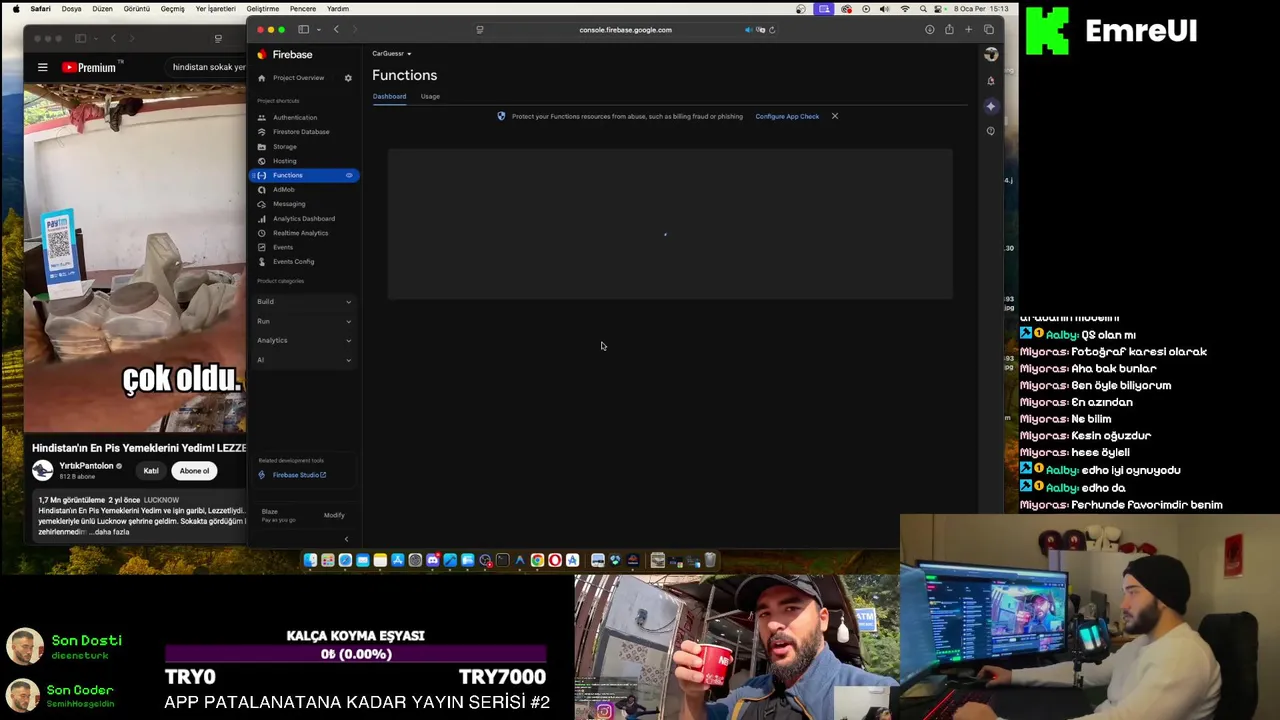The height and width of the screenshot is (720, 1280).
Task: Open the Yer İşaretleri menu
Action: 215,9
